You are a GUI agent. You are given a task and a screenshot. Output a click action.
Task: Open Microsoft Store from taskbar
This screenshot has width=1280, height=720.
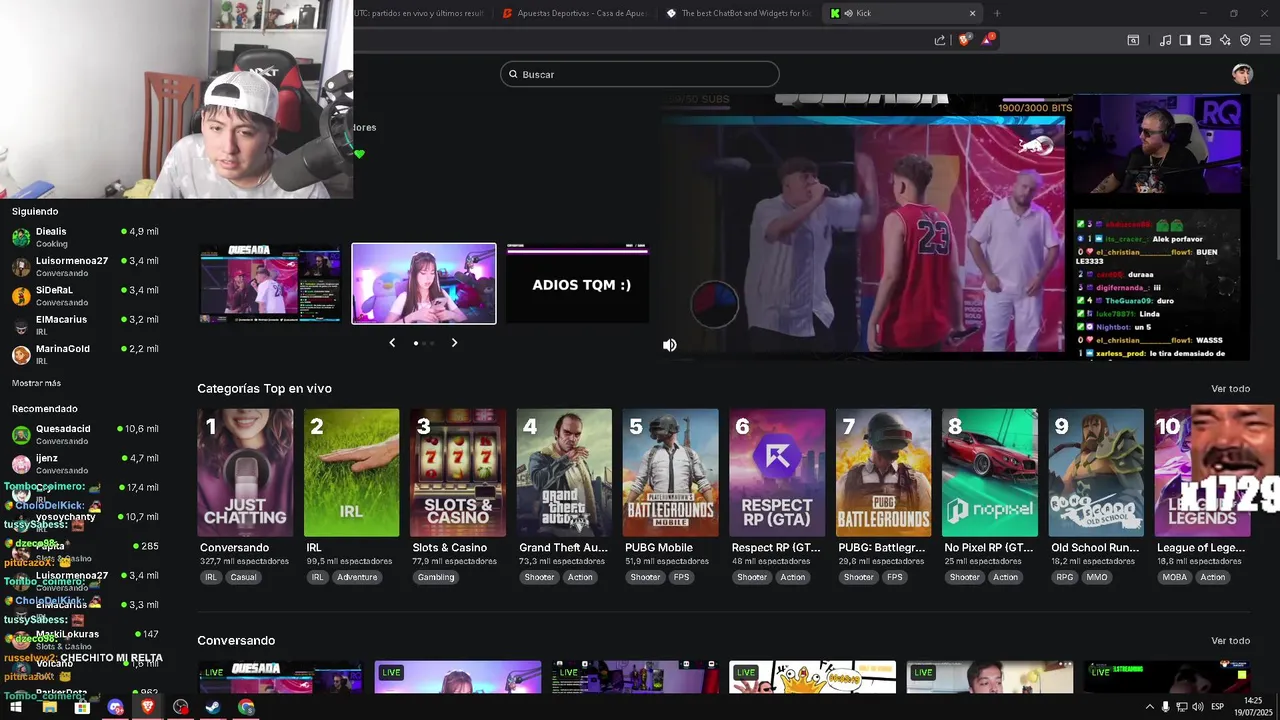tap(82, 707)
